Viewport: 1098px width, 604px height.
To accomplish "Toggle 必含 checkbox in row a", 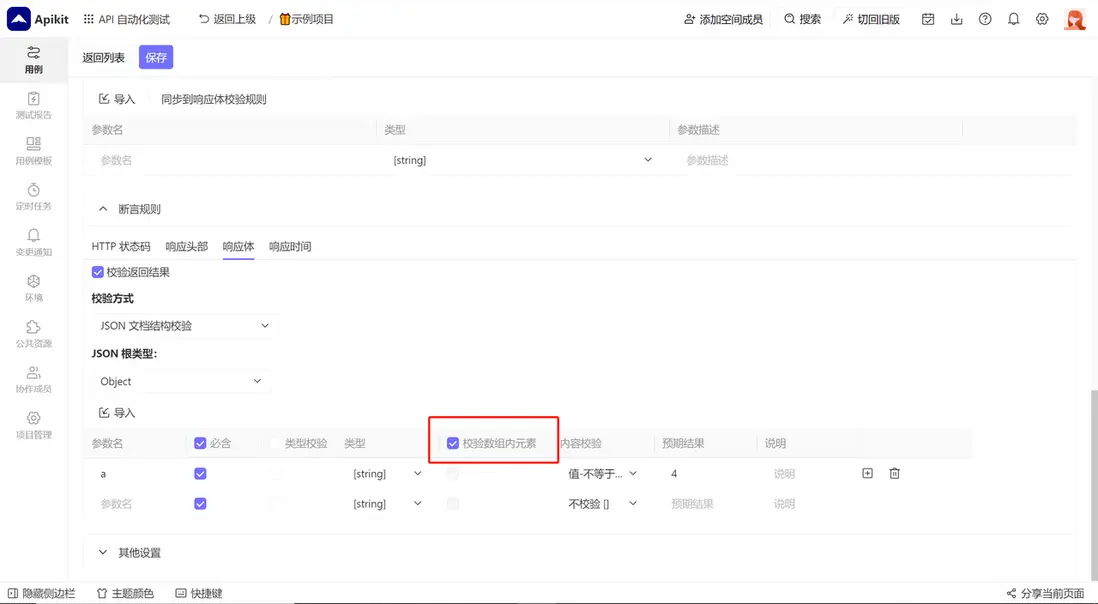I will (200, 474).
